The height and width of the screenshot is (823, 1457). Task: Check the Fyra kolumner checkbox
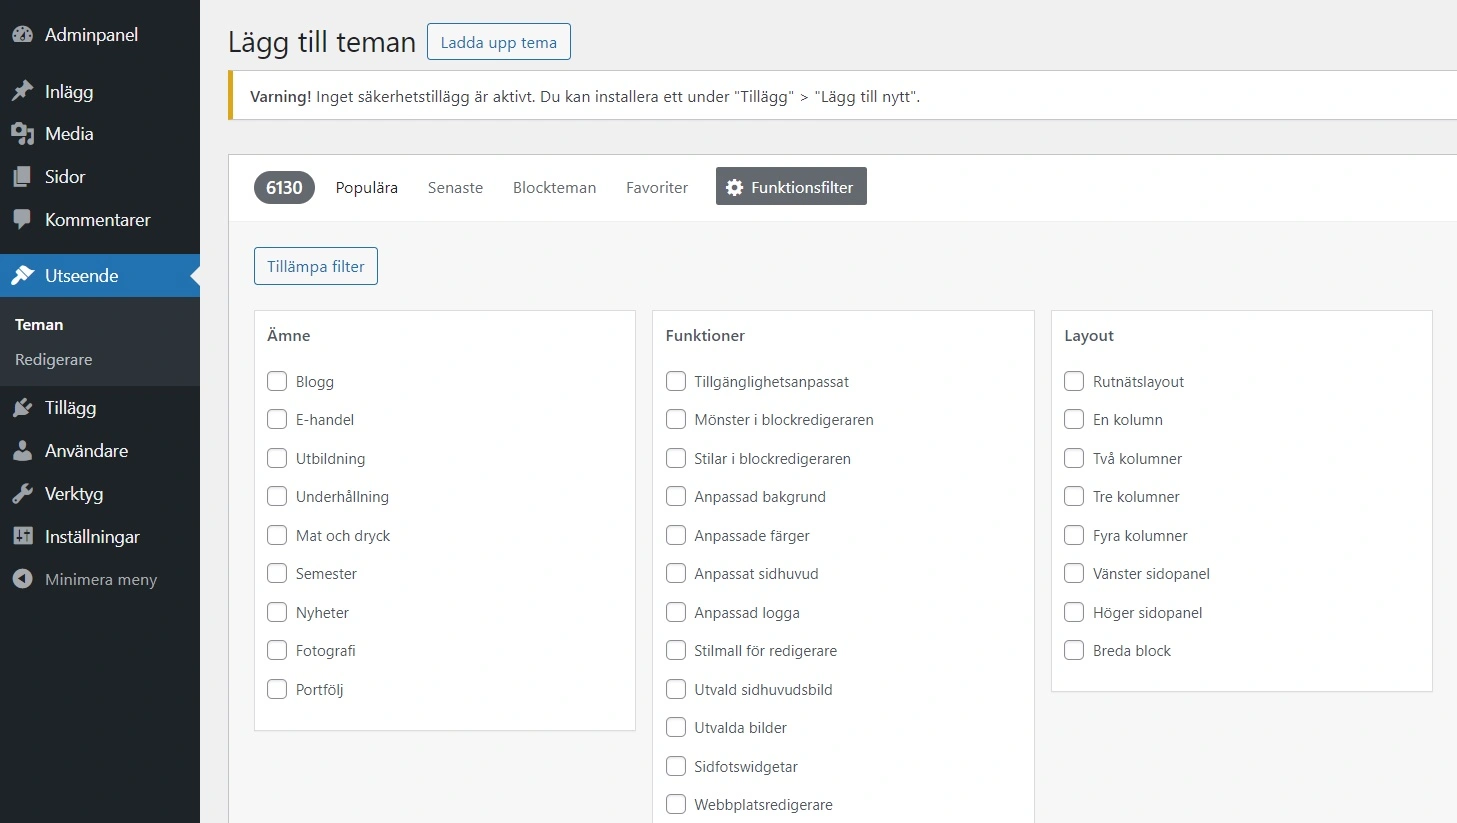pos(1074,535)
